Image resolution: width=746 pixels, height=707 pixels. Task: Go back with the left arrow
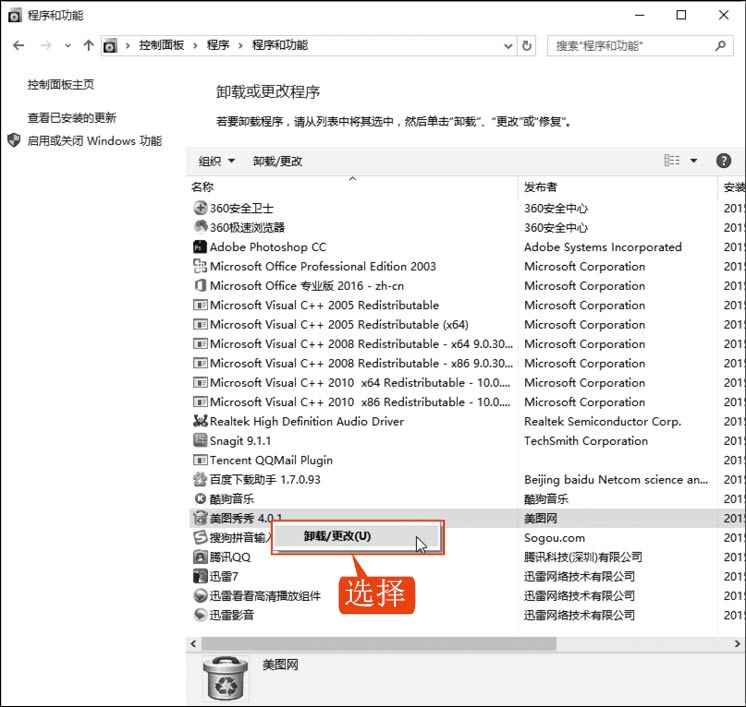tap(19, 46)
